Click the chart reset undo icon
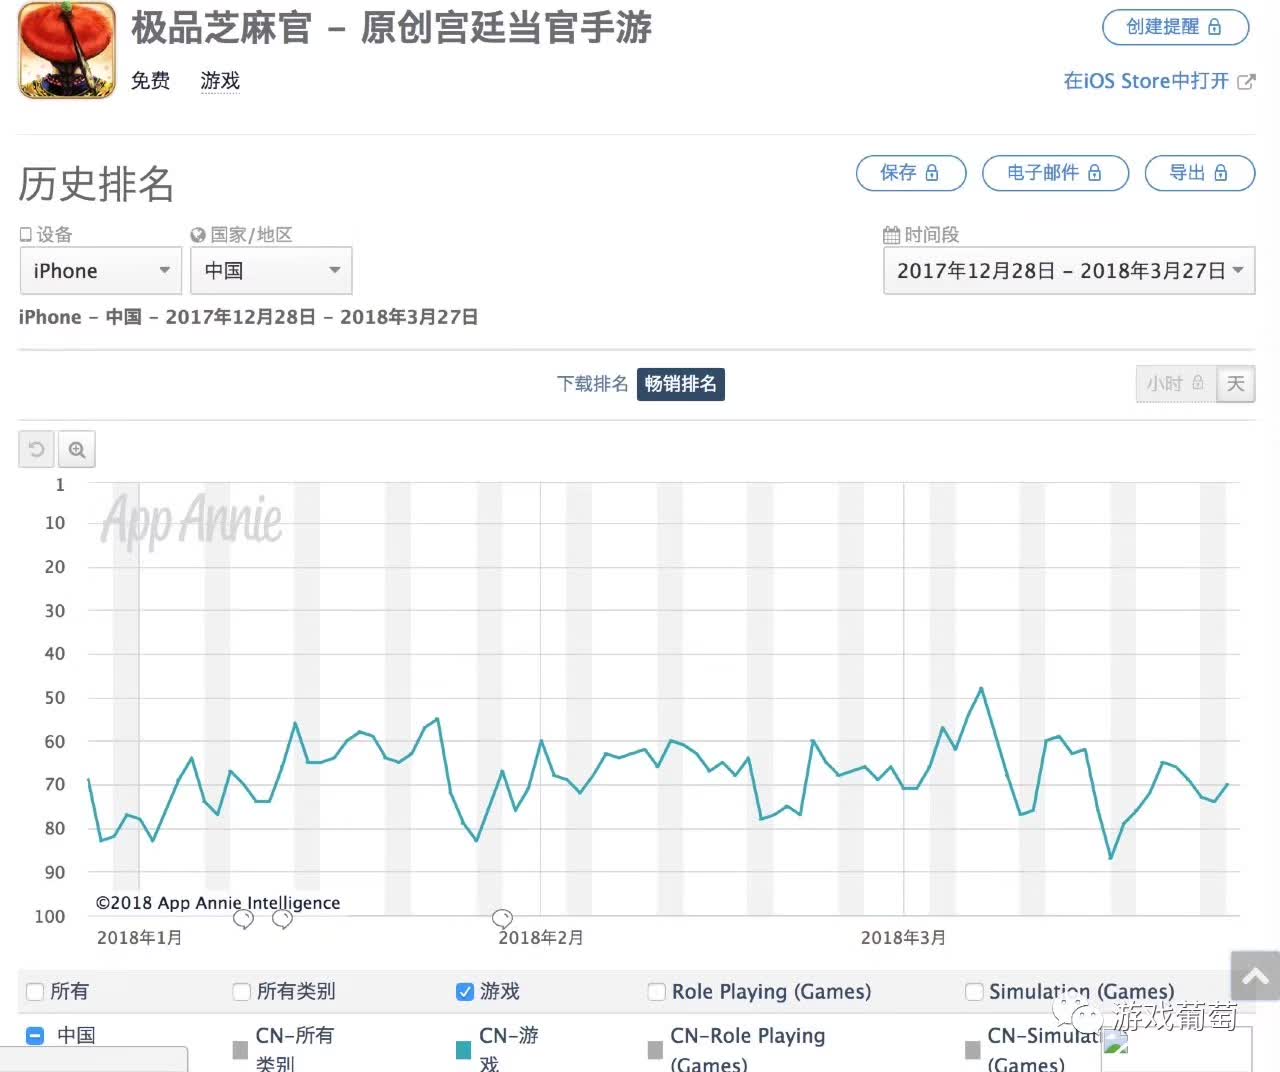 (x=37, y=450)
